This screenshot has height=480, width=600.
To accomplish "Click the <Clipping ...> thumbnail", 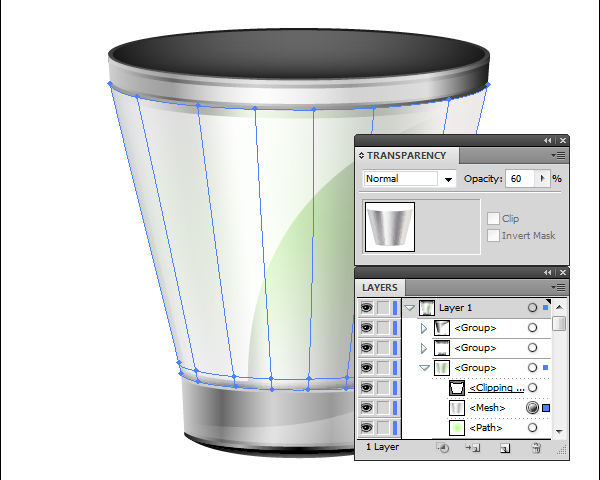I will click(x=457, y=388).
